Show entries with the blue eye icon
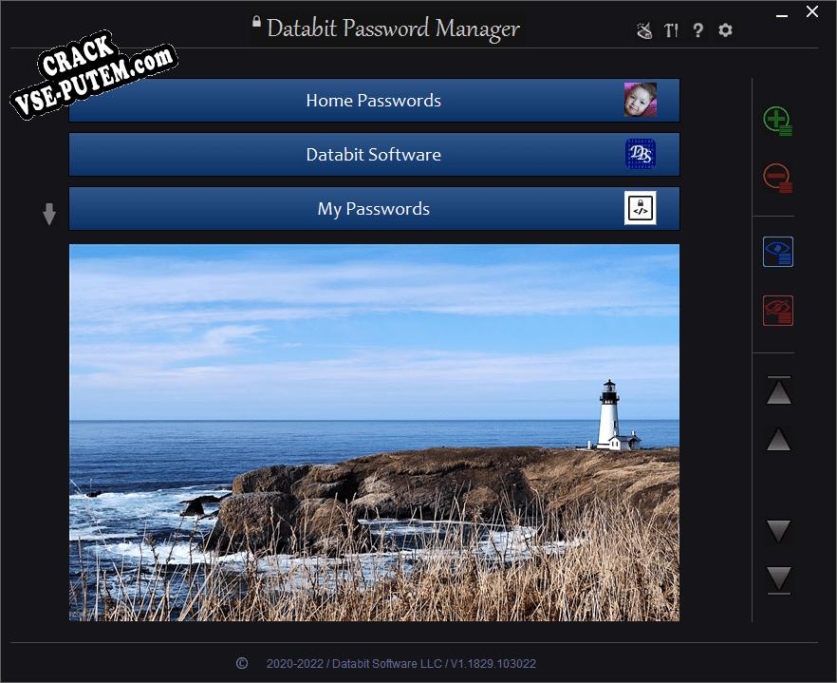This screenshot has width=837, height=683. 778,251
